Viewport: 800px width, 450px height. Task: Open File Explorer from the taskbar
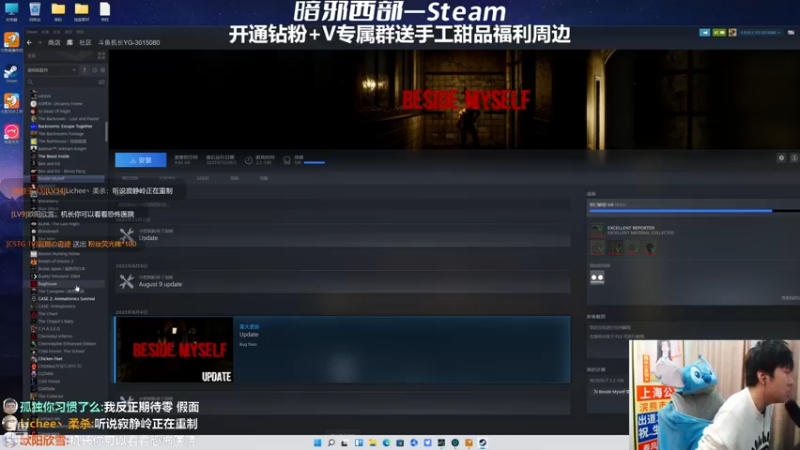coord(372,442)
